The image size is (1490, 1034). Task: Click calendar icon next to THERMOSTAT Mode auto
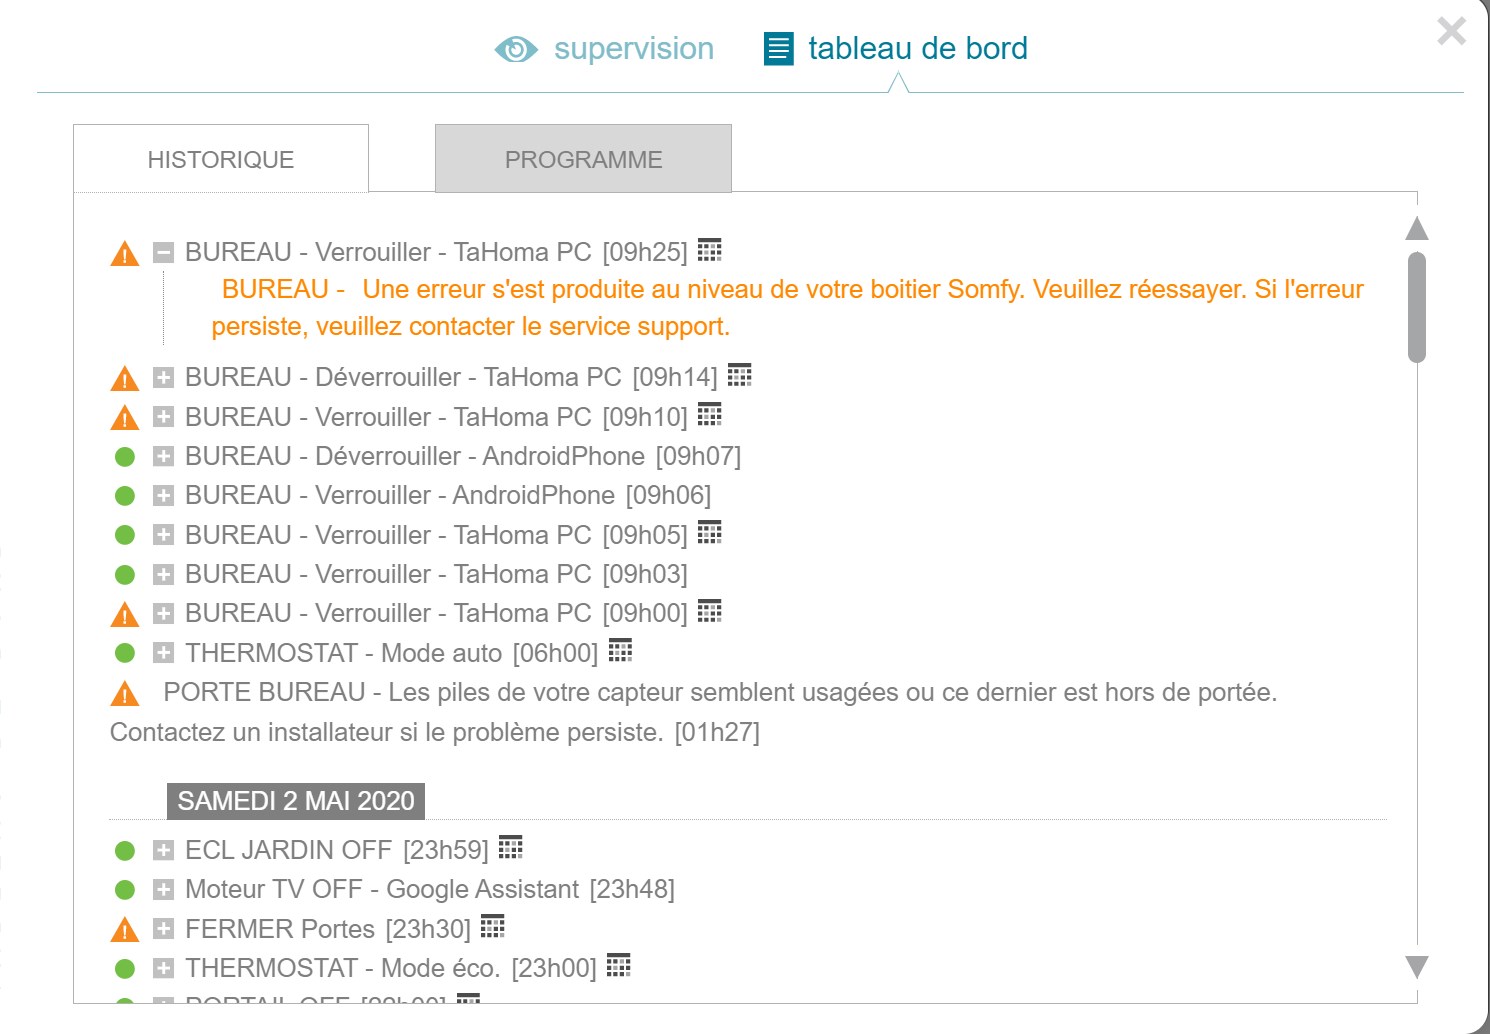coord(620,651)
